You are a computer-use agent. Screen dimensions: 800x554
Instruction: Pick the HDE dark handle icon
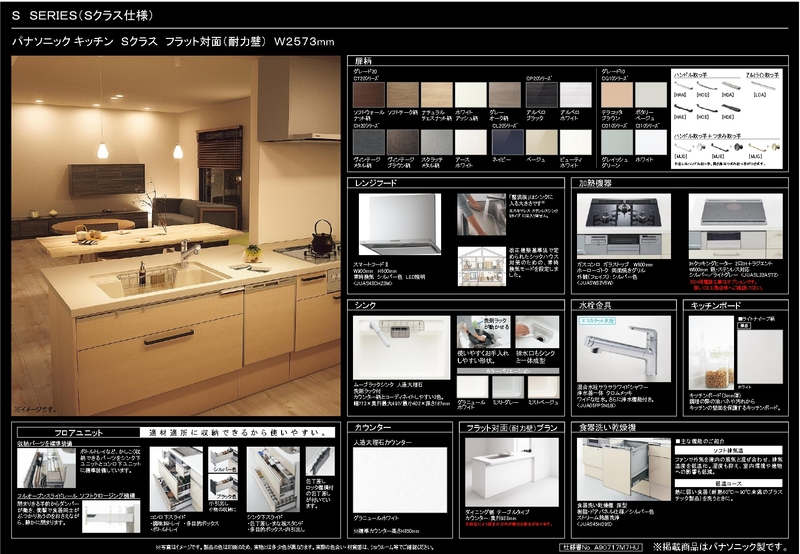click(x=730, y=108)
